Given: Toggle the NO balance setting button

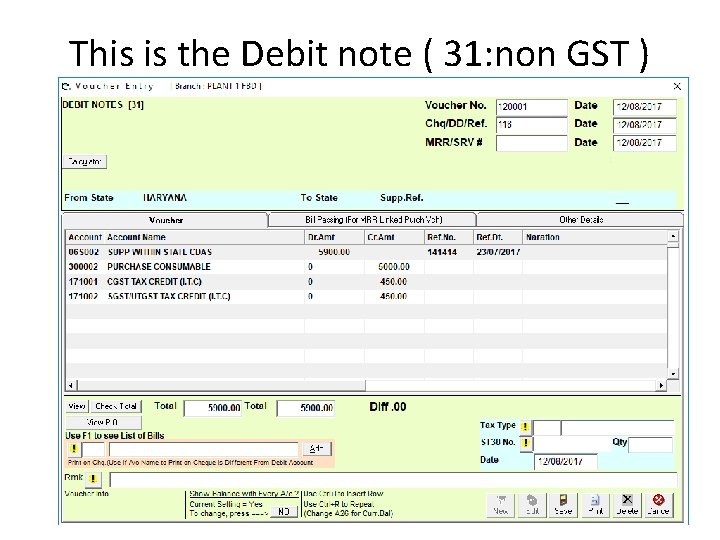Looking at the screenshot, I should point(284,512).
